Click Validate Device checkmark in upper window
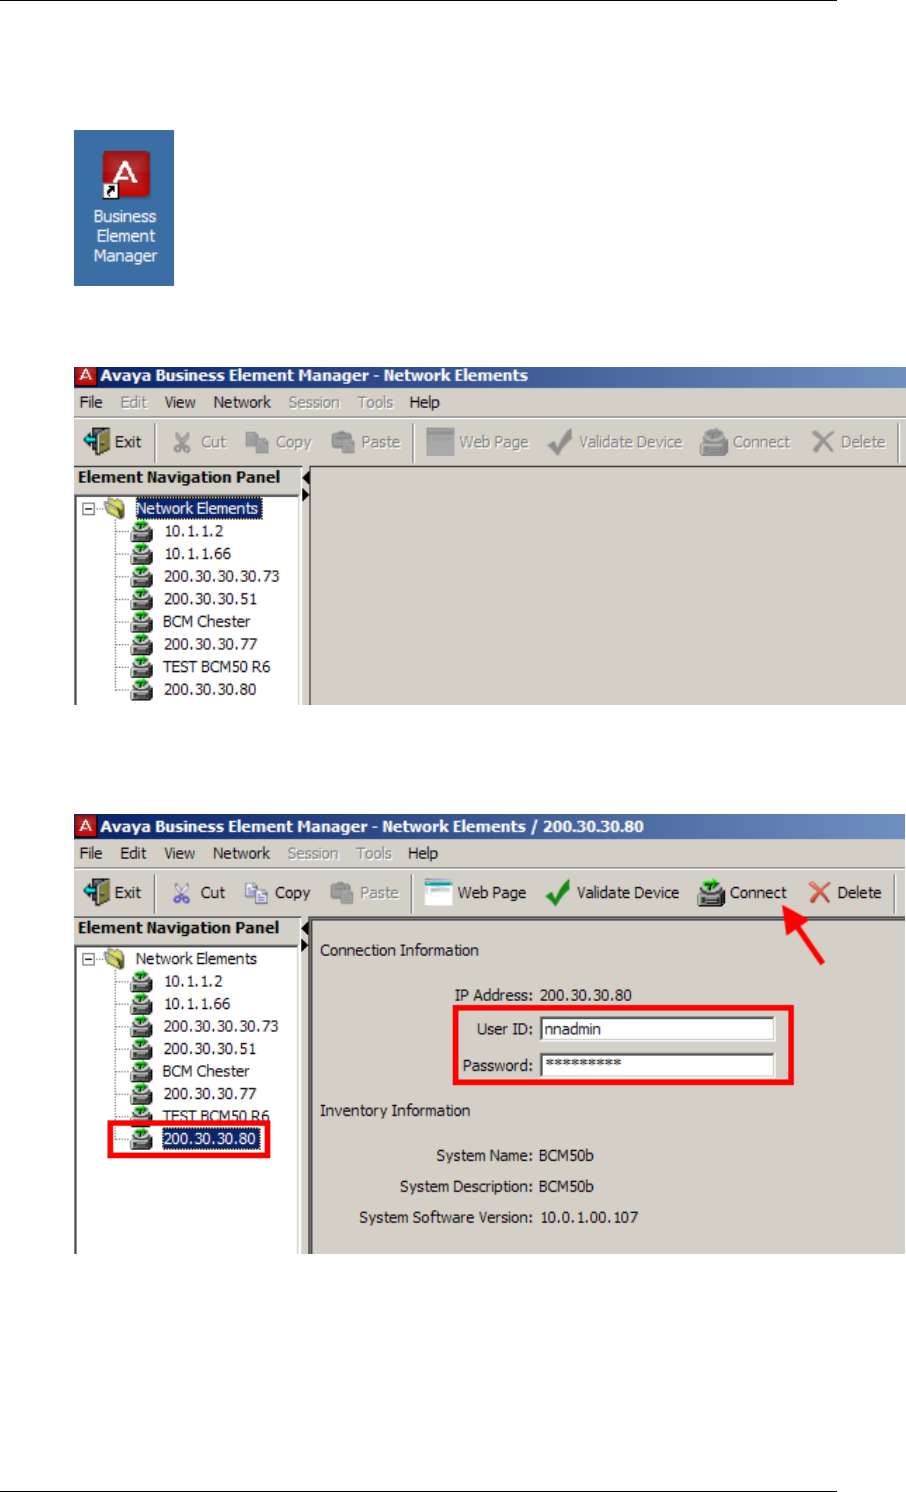The image size is (906, 1492). [x=560, y=442]
